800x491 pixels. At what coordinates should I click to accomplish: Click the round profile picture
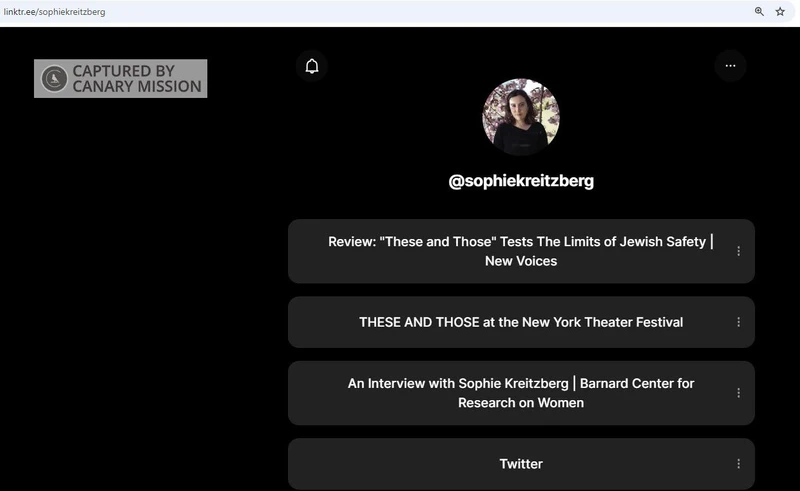[521, 117]
